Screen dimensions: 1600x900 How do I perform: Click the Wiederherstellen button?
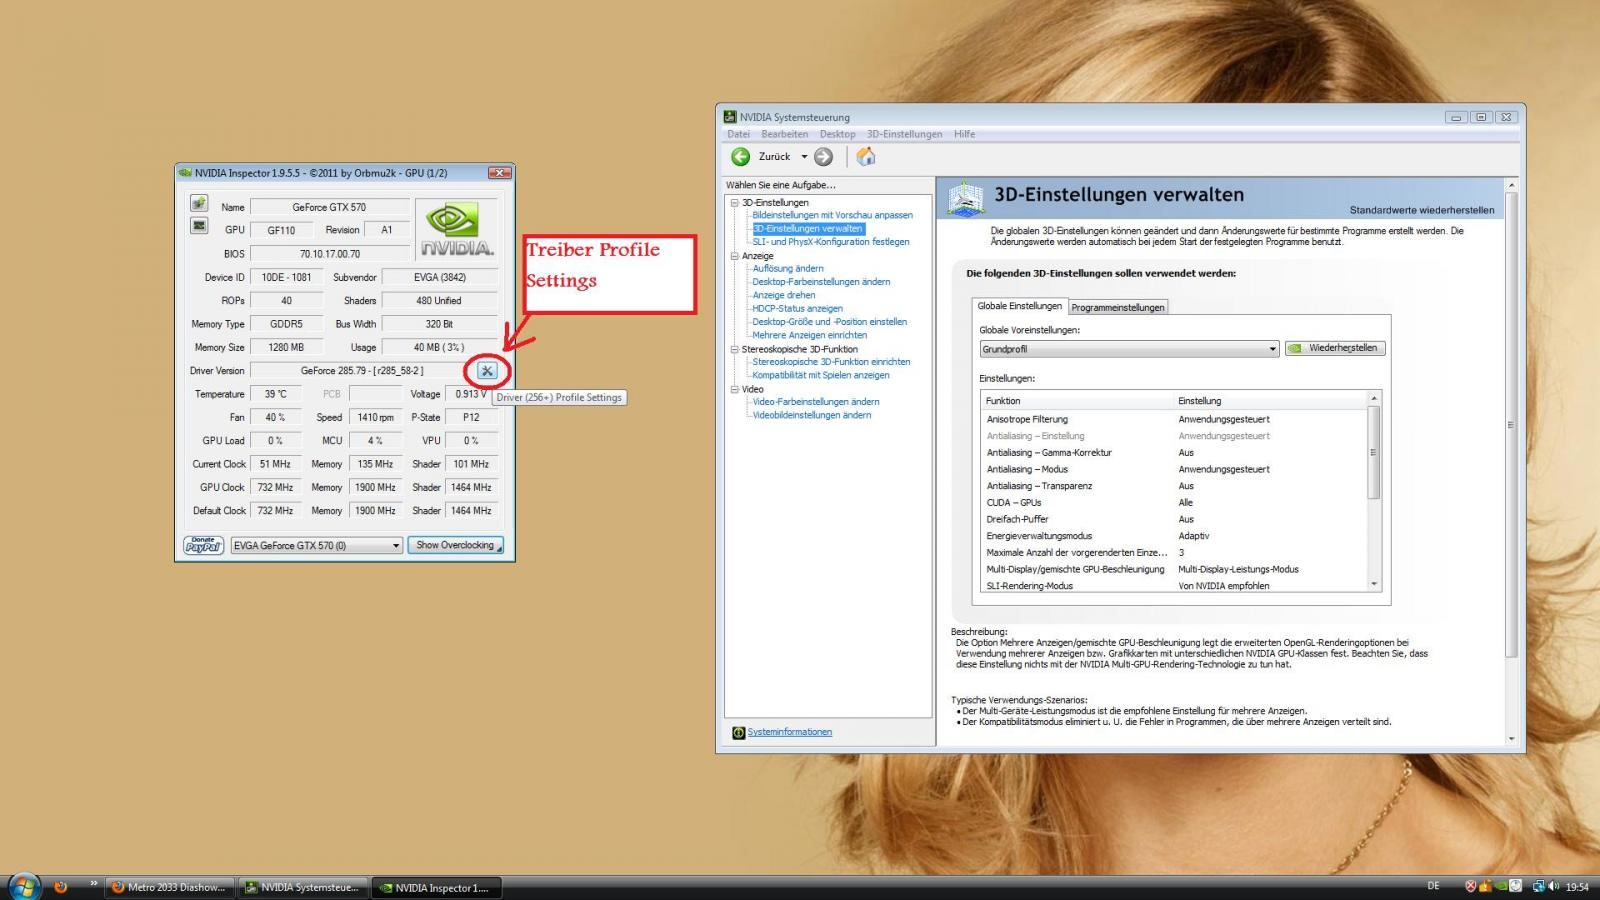[1335, 348]
